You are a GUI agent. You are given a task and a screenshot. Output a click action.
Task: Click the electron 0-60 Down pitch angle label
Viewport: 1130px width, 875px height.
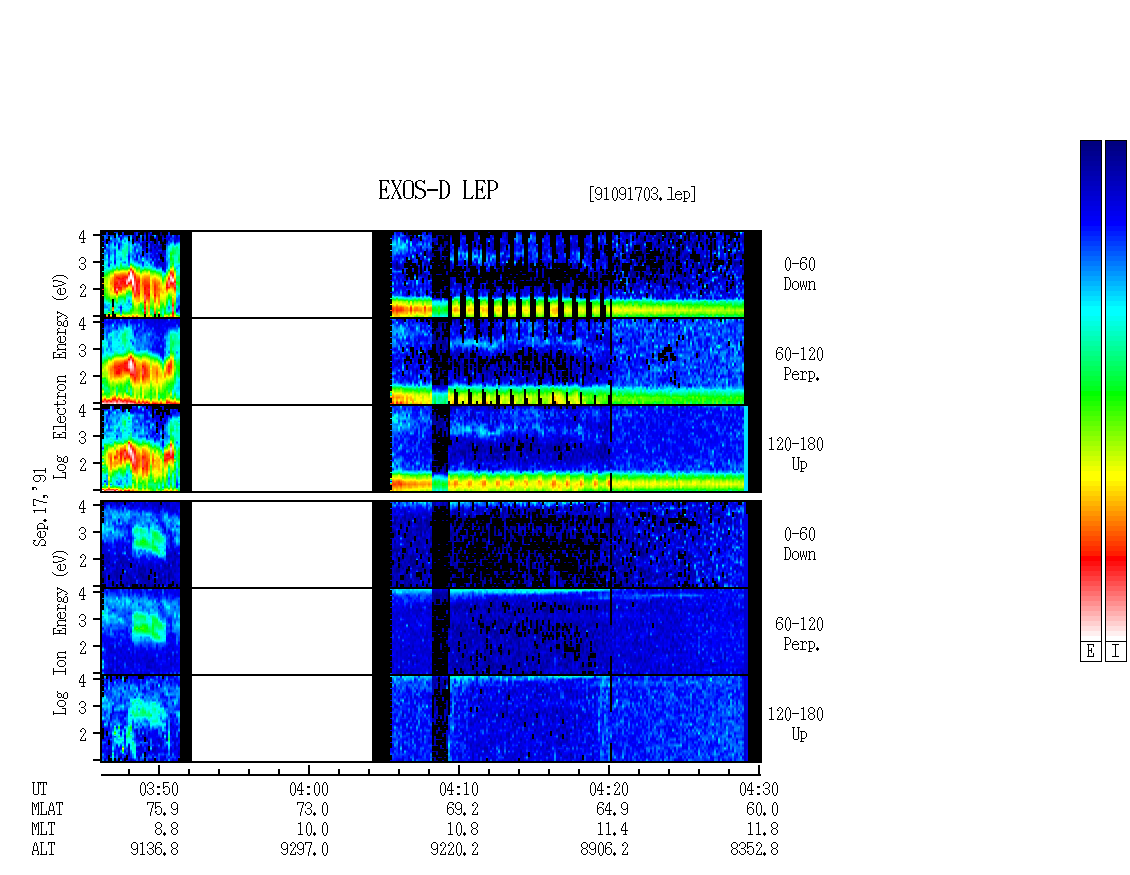[x=800, y=274]
